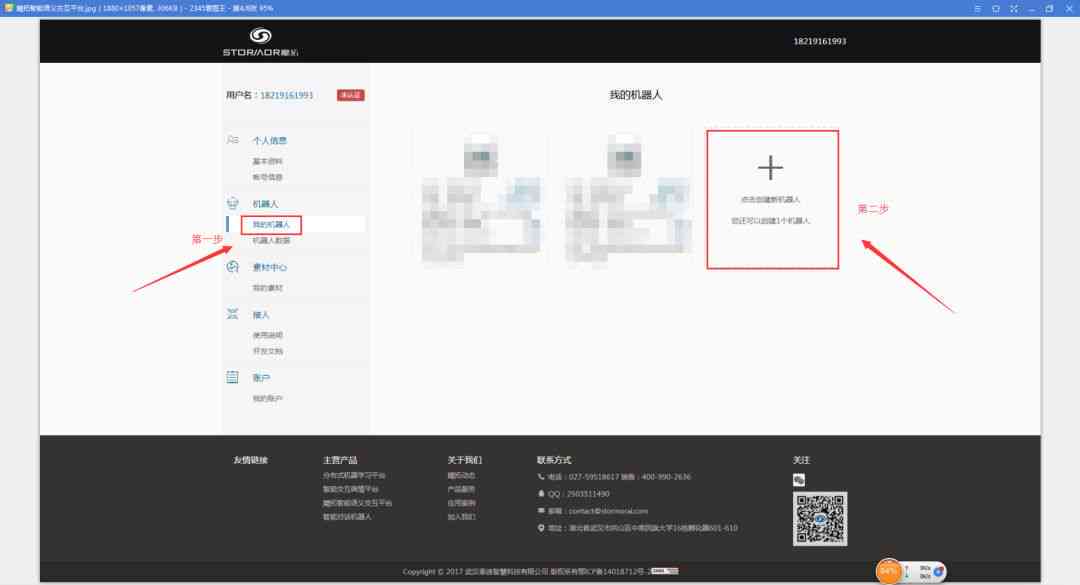
Task: Click the WeChat icon under 关注
Action: (799, 480)
